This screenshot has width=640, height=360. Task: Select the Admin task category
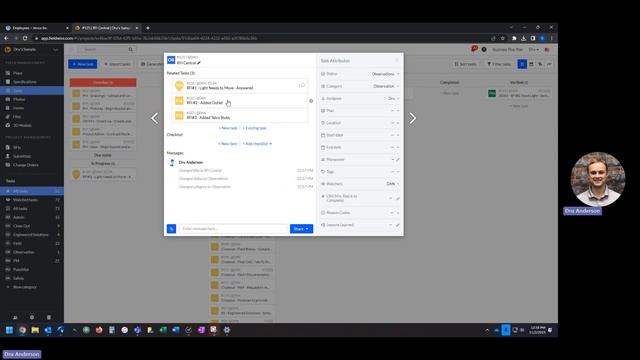click(18, 217)
